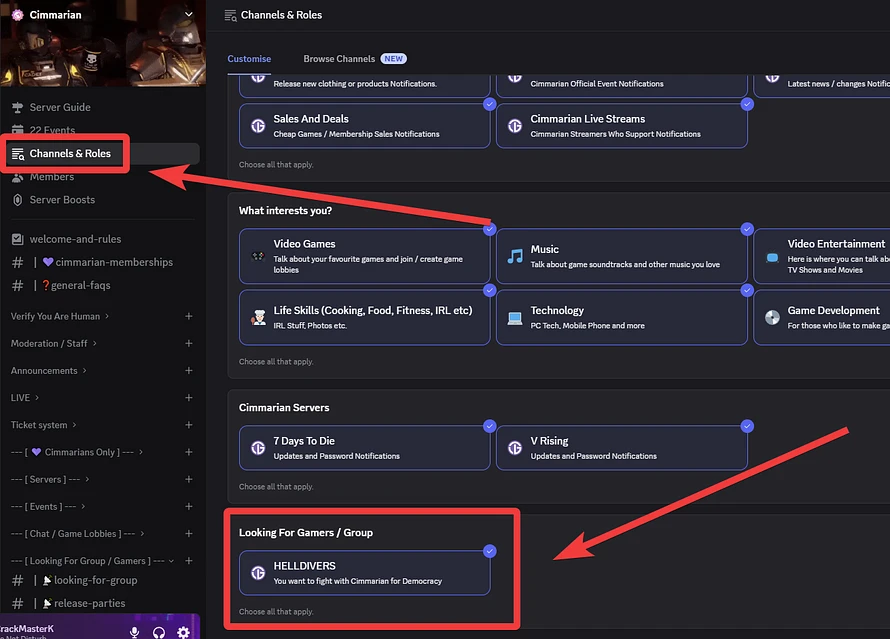The image size is (890, 639).
Task: Expand the Moderation / Staff category
Action: [53, 343]
